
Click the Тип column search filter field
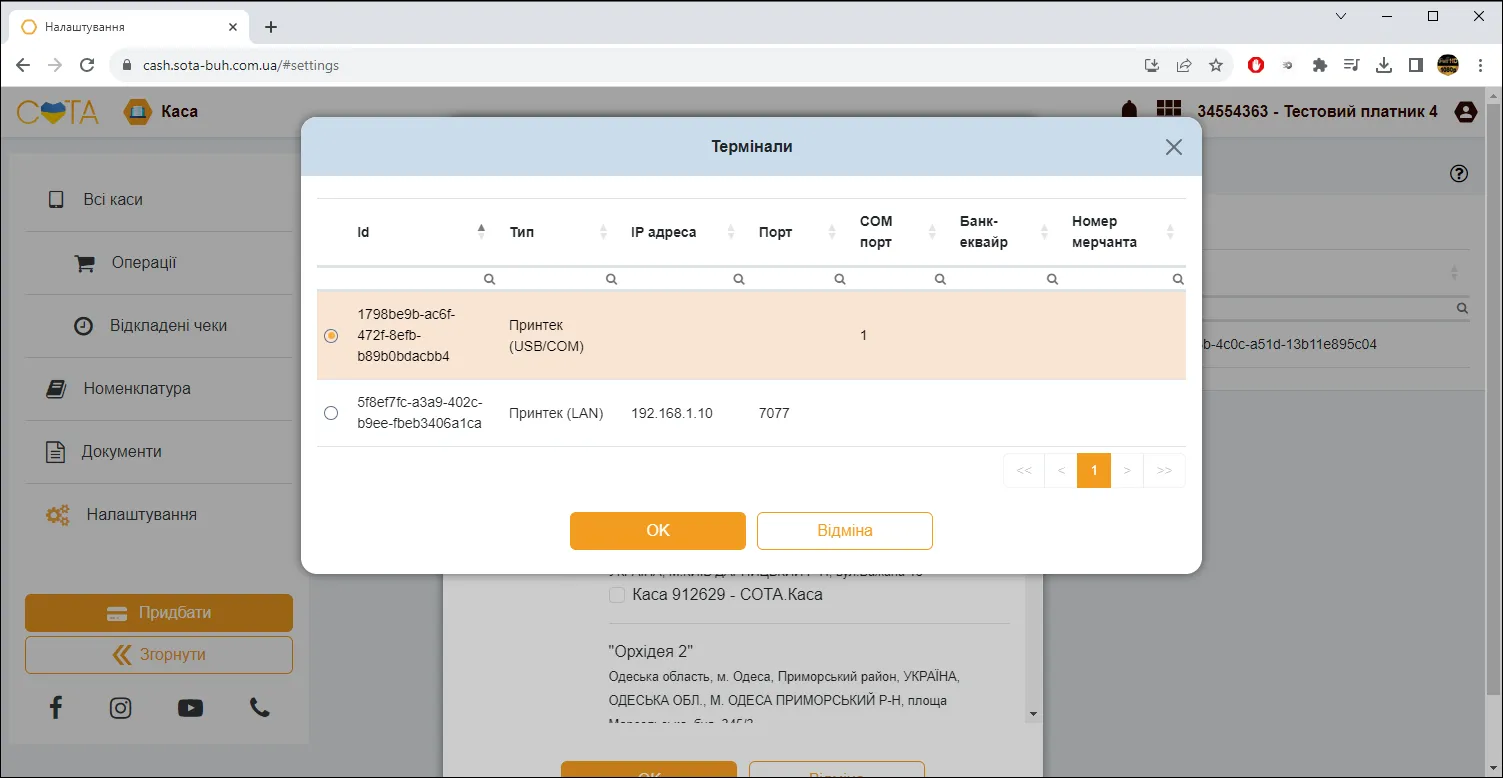point(561,280)
